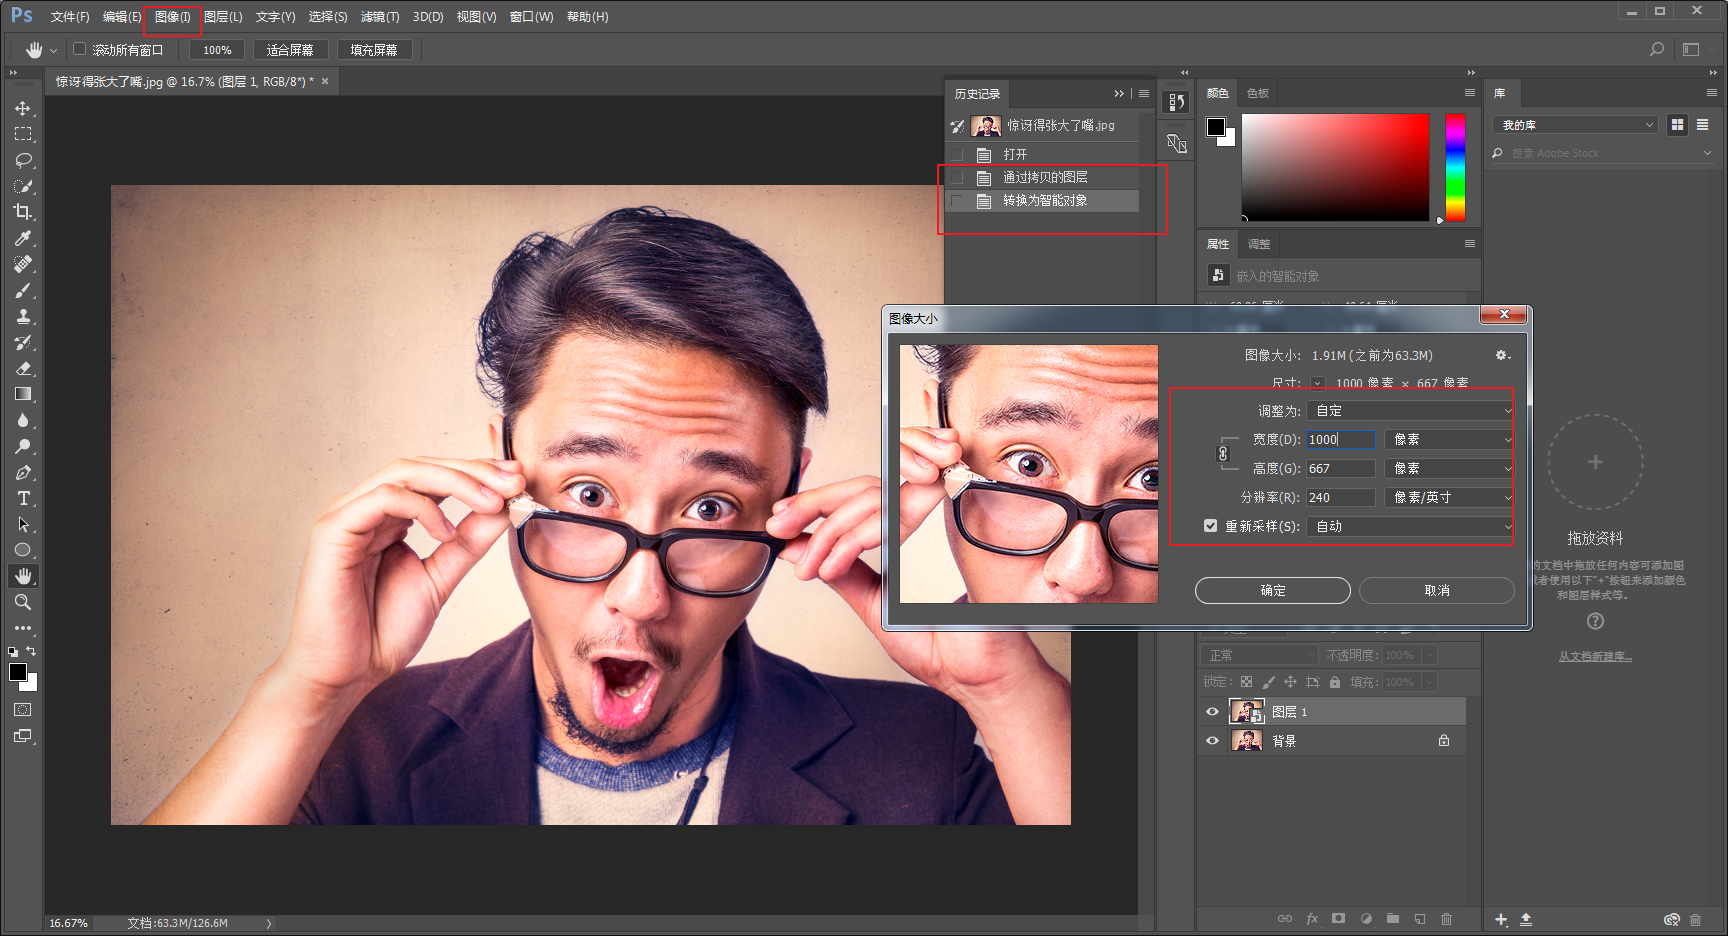Open the resample method dropdown

[x=1410, y=527]
